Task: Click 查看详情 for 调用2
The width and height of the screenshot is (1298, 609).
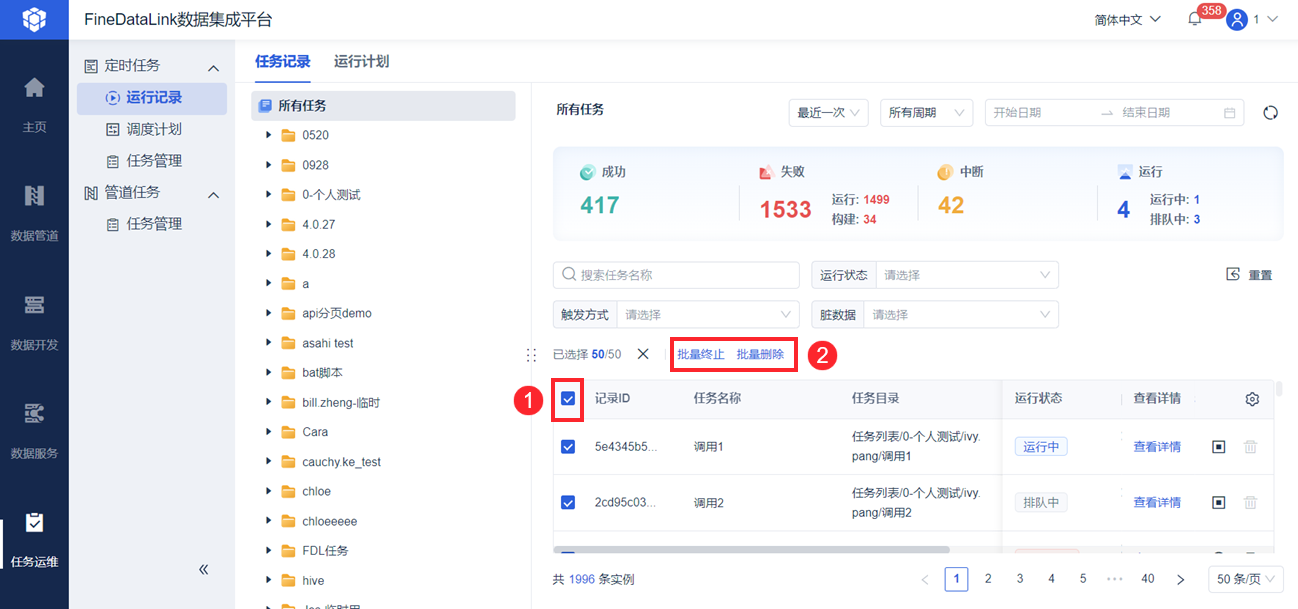Action: click(x=1156, y=502)
